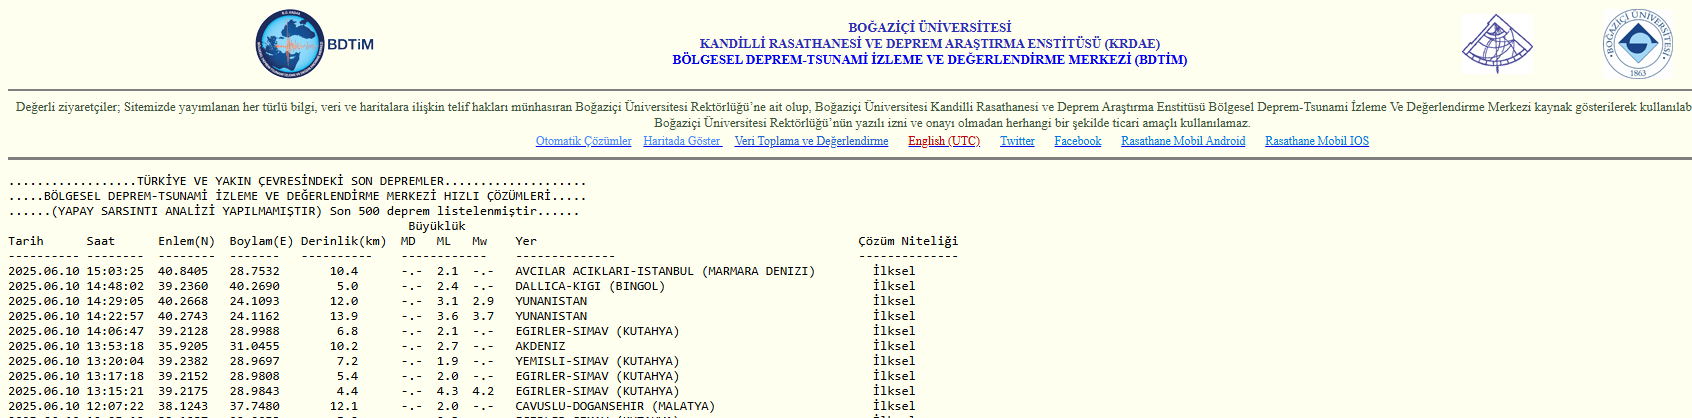
Task: Click the Enlem(N) column header
Action: point(186,241)
